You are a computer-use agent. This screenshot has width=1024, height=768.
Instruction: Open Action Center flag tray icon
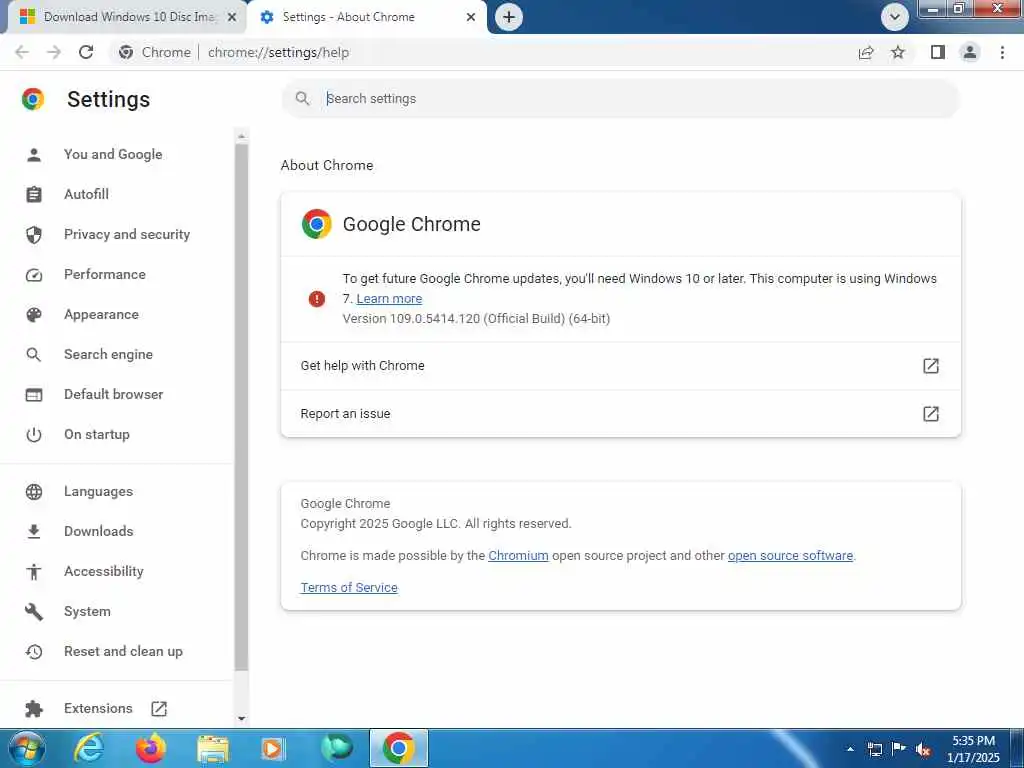pyautogui.click(x=899, y=749)
